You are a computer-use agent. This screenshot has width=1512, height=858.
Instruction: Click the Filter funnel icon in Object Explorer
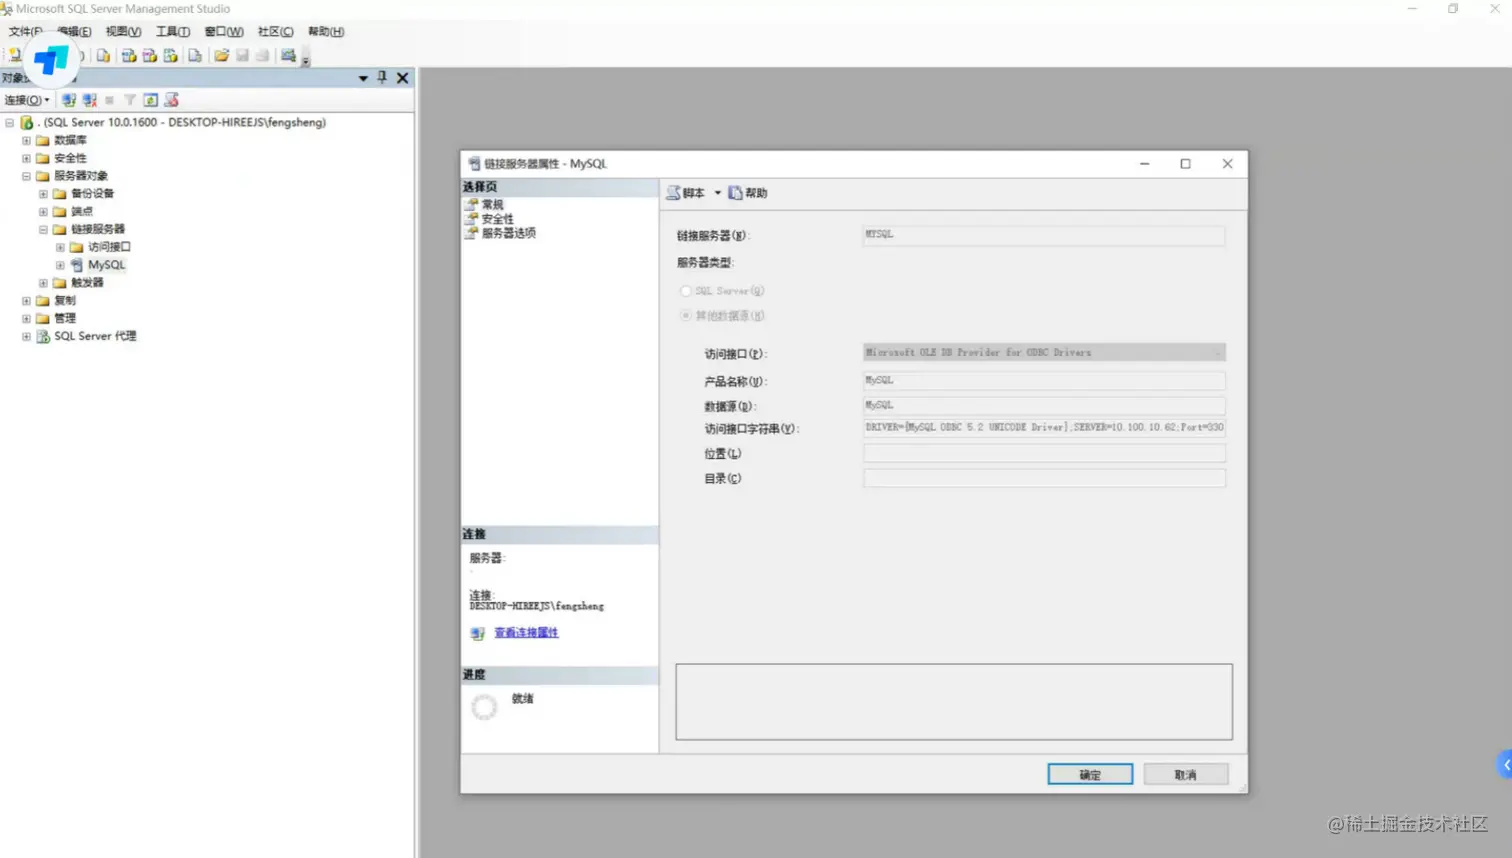coord(130,100)
